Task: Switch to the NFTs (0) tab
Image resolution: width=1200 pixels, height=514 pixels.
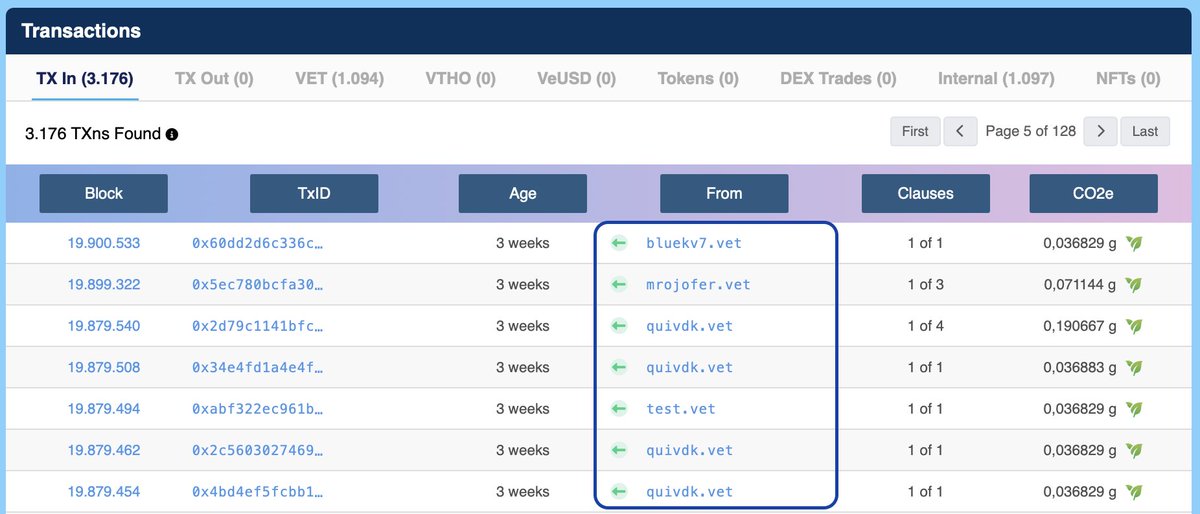Action: [1128, 78]
